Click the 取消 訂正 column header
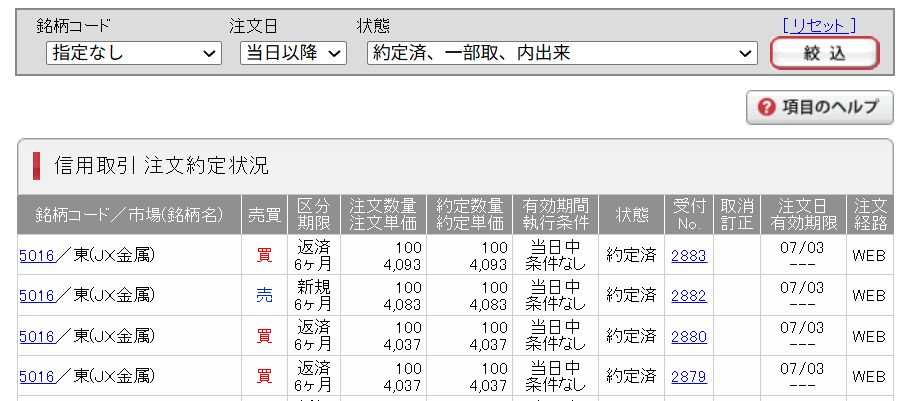 click(x=737, y=215)
